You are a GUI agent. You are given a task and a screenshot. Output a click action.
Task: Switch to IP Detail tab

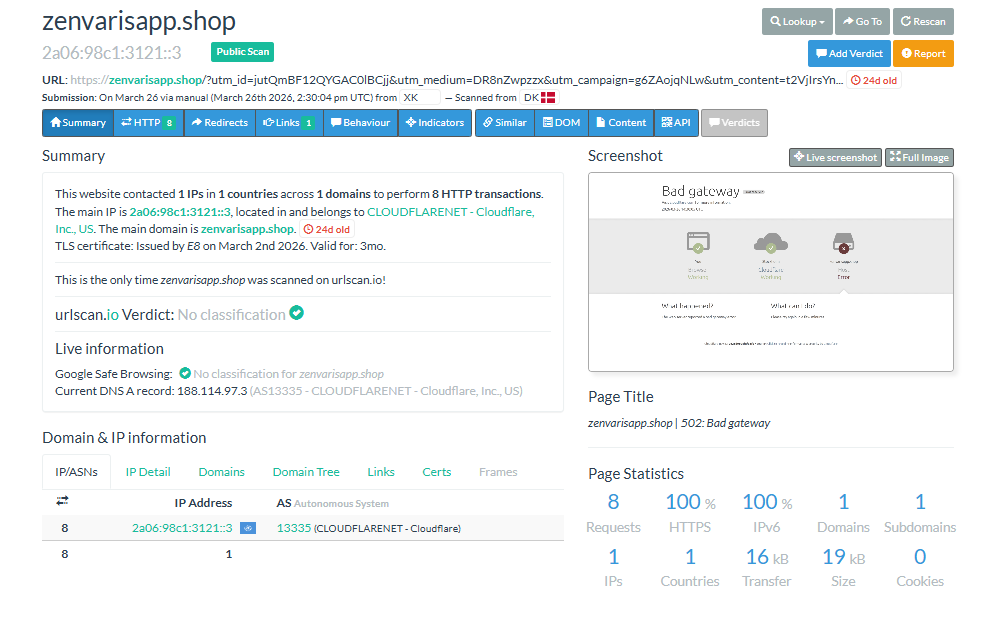pyautogui.click(x=148, y=472)
